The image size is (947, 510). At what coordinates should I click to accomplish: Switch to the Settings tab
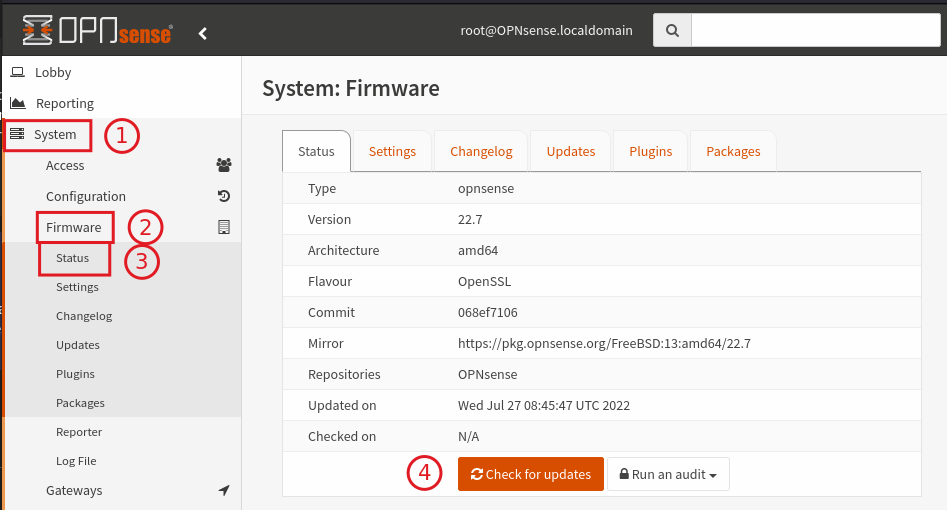click(393, 151)
